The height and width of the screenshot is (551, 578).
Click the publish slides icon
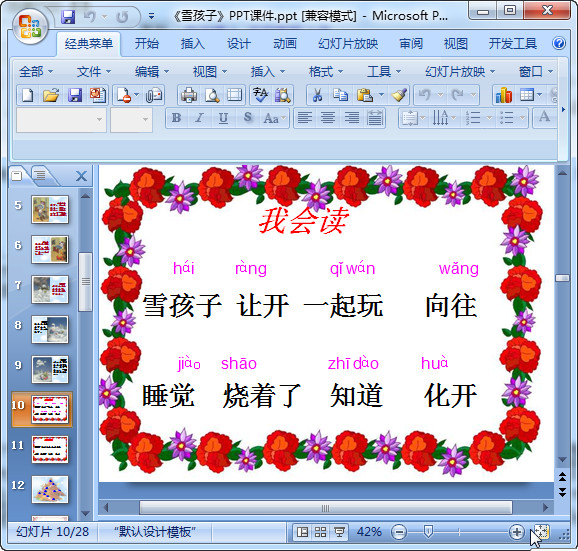pos(98,95)
